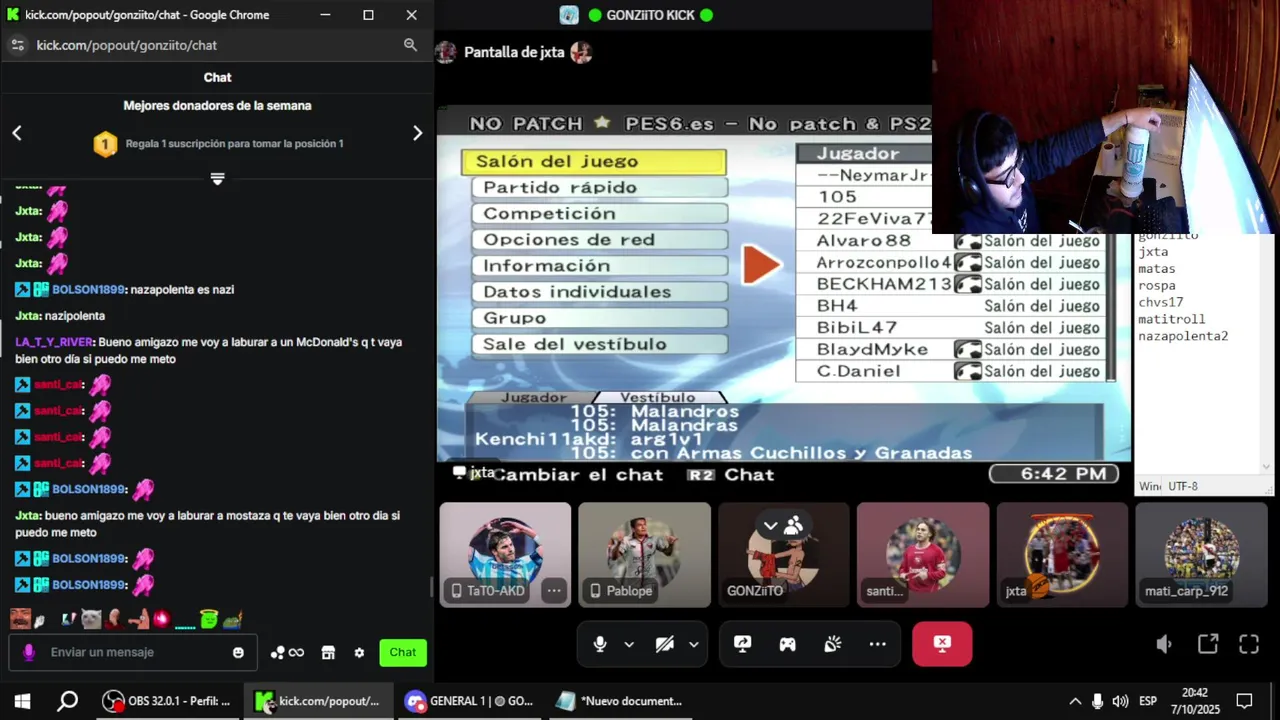Open the Kick shop storefront icon
1280x720 pixels.
pyautogui.click(x=328, y=653)
